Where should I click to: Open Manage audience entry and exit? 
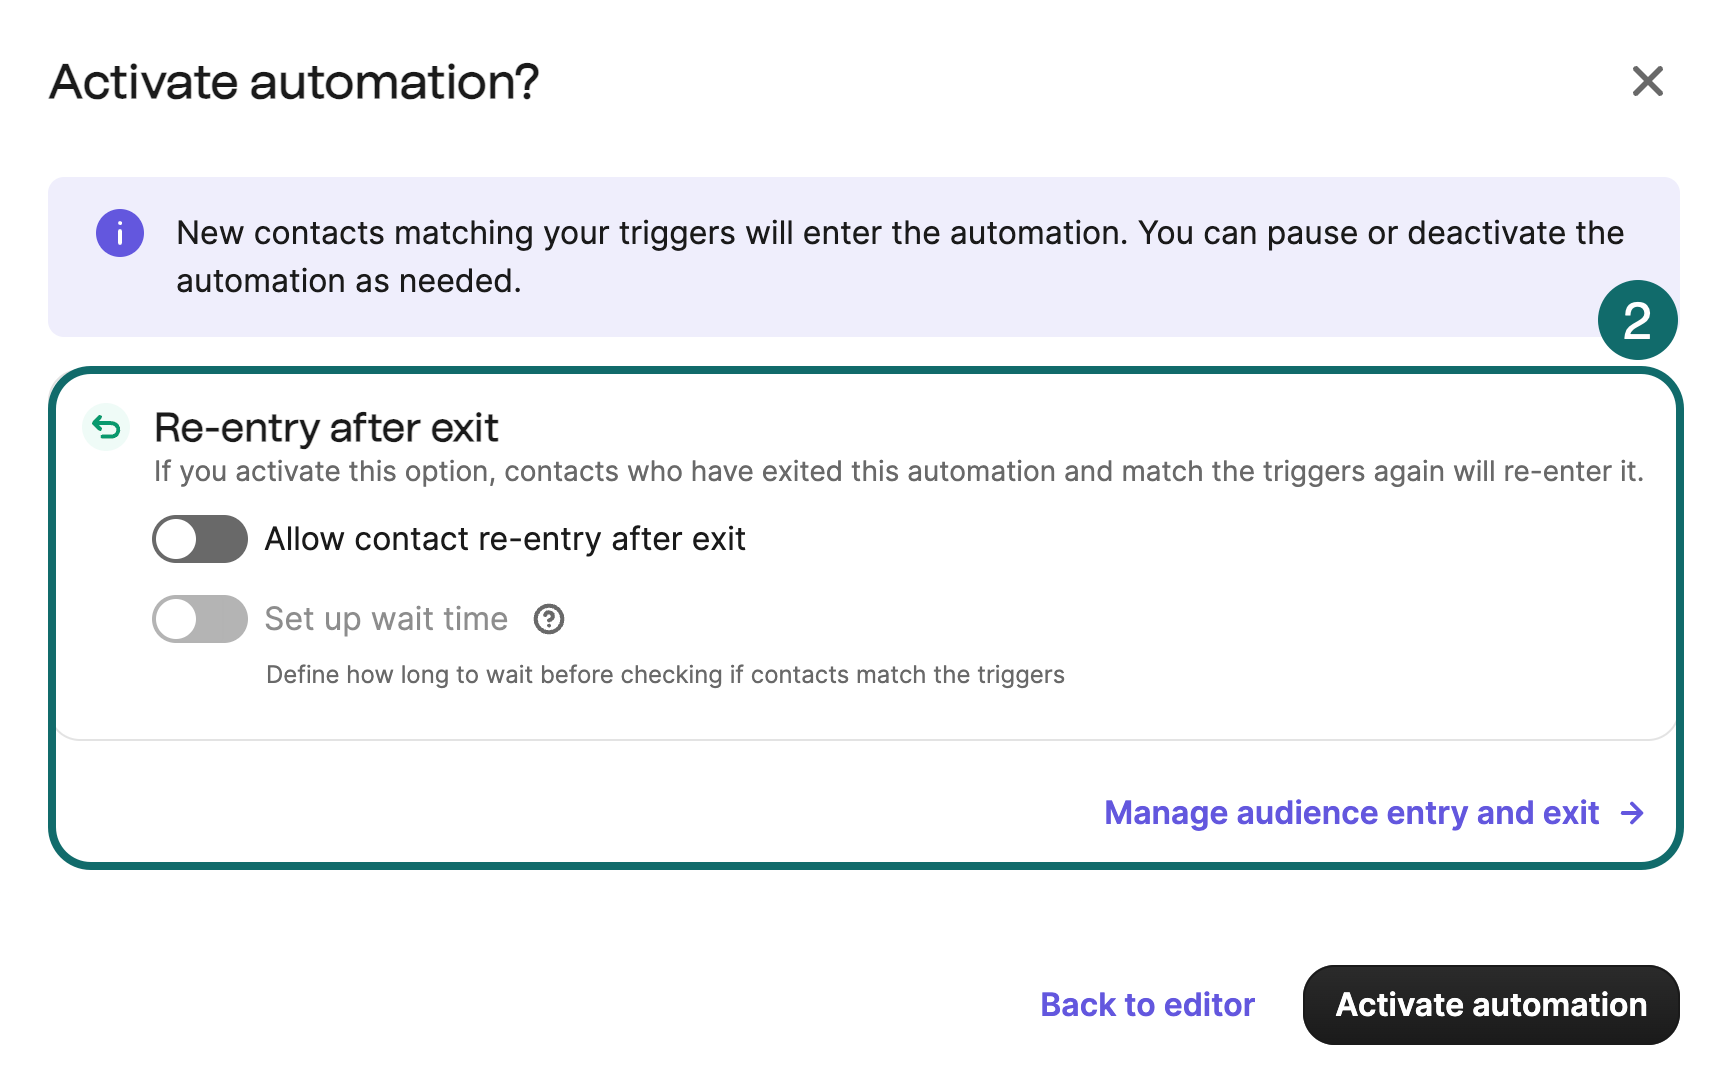coord(1351,813)
